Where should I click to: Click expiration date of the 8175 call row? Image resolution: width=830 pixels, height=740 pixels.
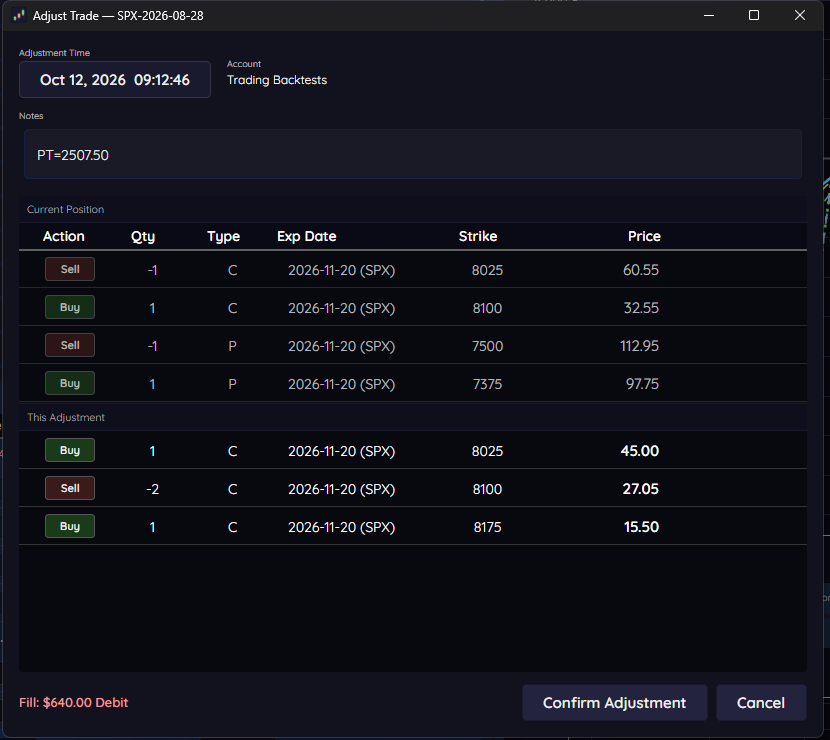tap(341, 527)
